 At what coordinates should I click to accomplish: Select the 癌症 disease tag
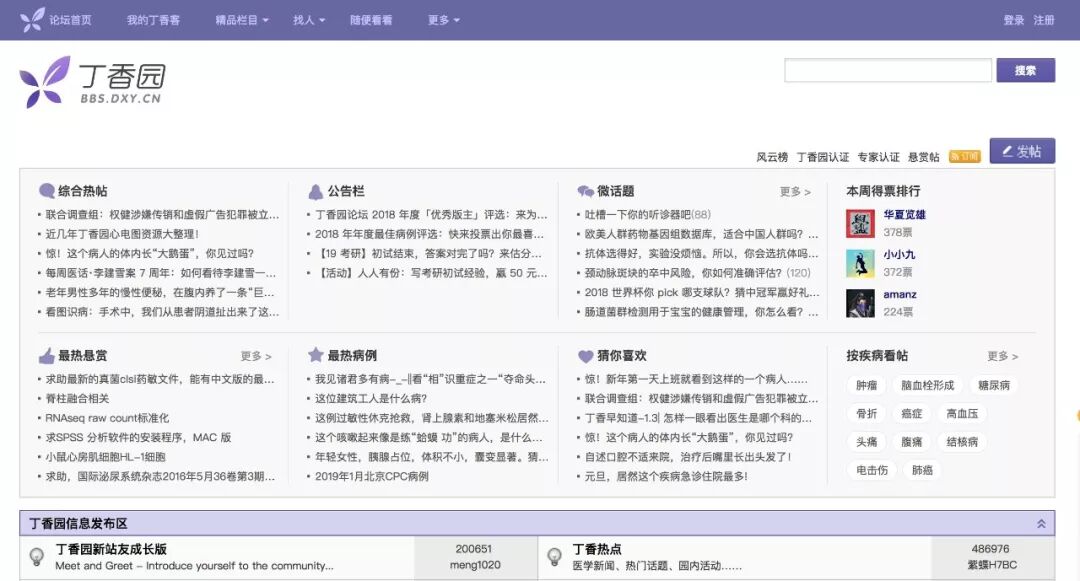coord(912,414)
